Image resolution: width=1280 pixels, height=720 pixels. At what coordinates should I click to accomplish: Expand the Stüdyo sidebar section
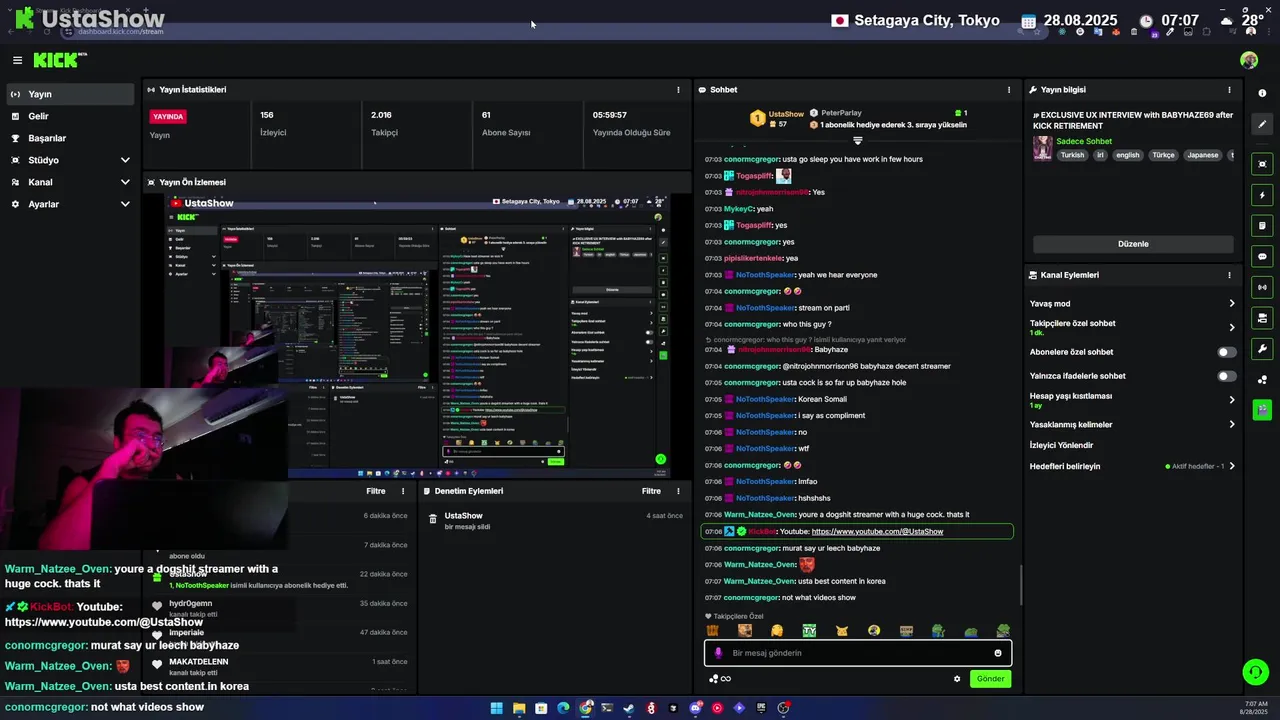(x=70, y=160)
